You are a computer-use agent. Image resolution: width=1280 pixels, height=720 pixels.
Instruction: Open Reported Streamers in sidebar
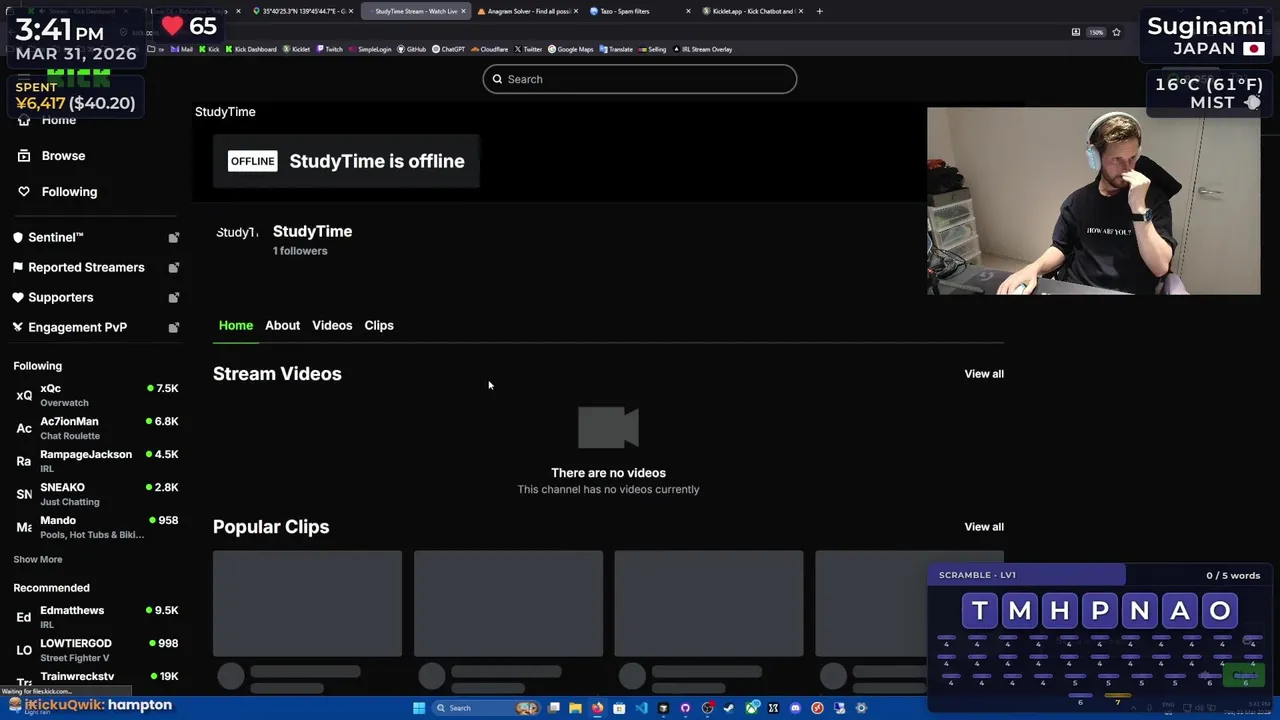79,268
